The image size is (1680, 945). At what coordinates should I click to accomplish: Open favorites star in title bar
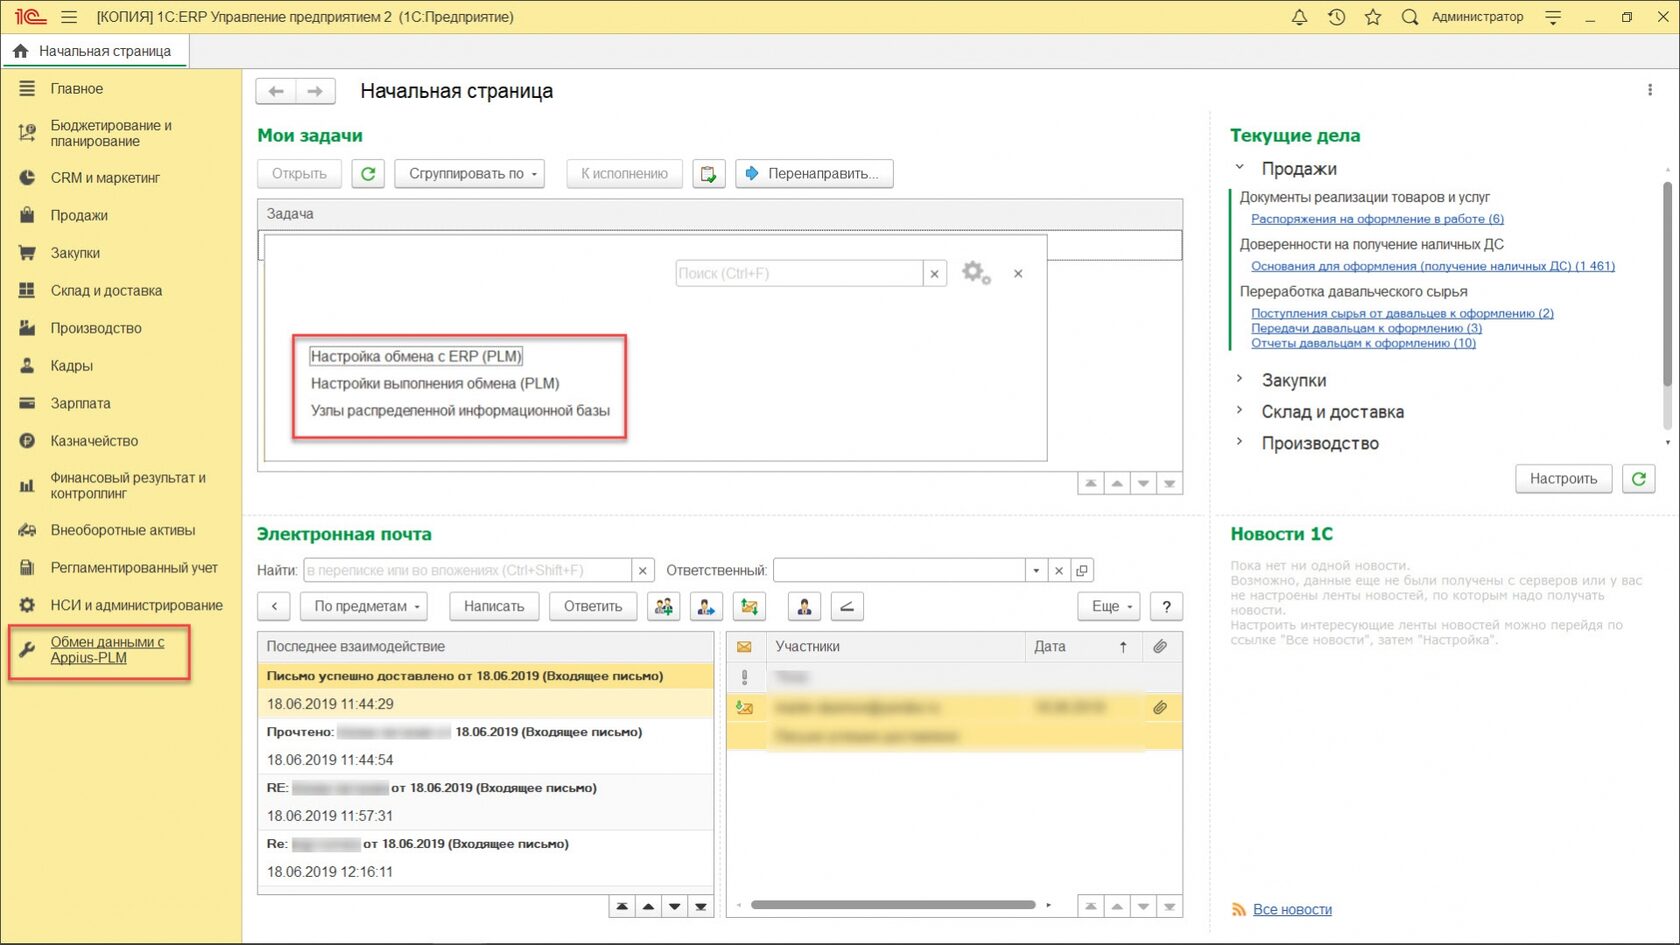click(x=1373, y=17)
